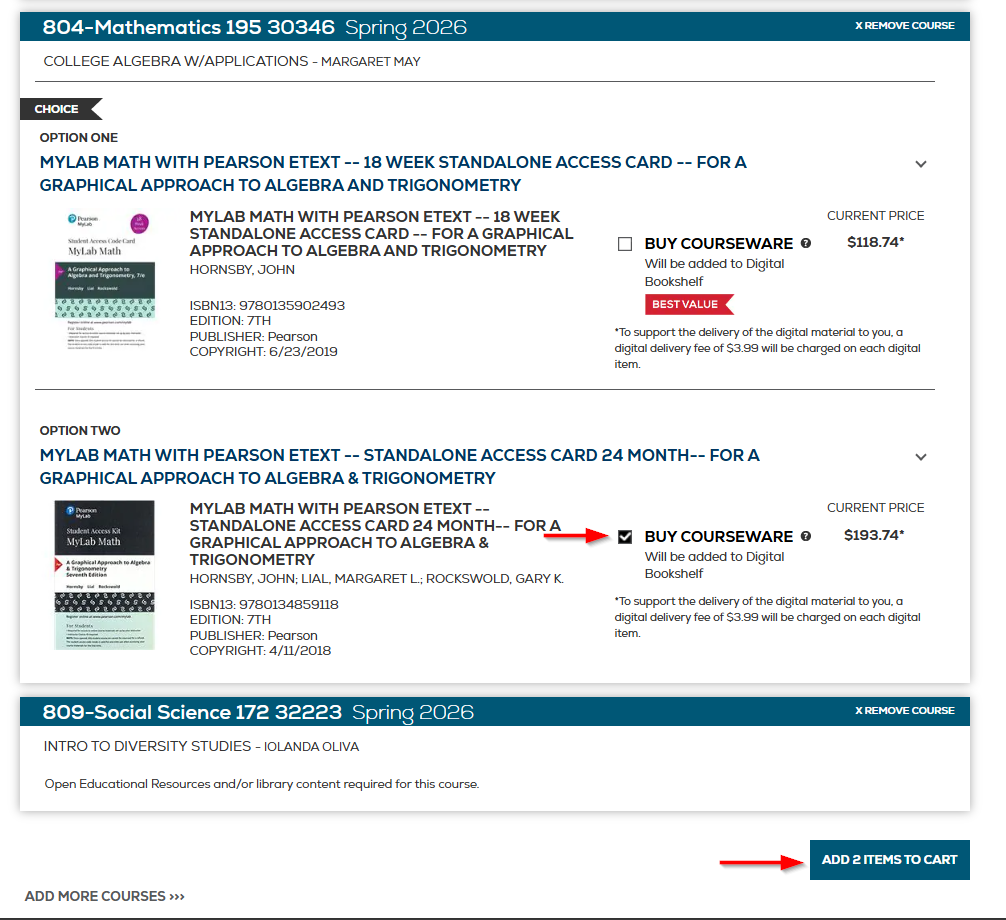
Task: Open 24 month access kit cover thumbnail
Action: pos(105,575)
